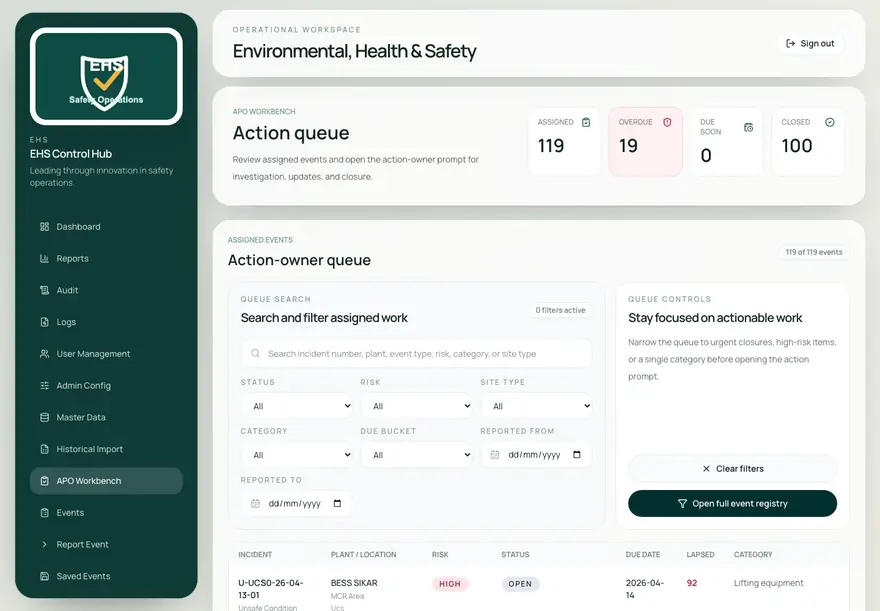Image resolution: width=880 pixels, height=611 pixels.
Task: Click calendar picker icon in Reported From
Action: coord(577,454)
